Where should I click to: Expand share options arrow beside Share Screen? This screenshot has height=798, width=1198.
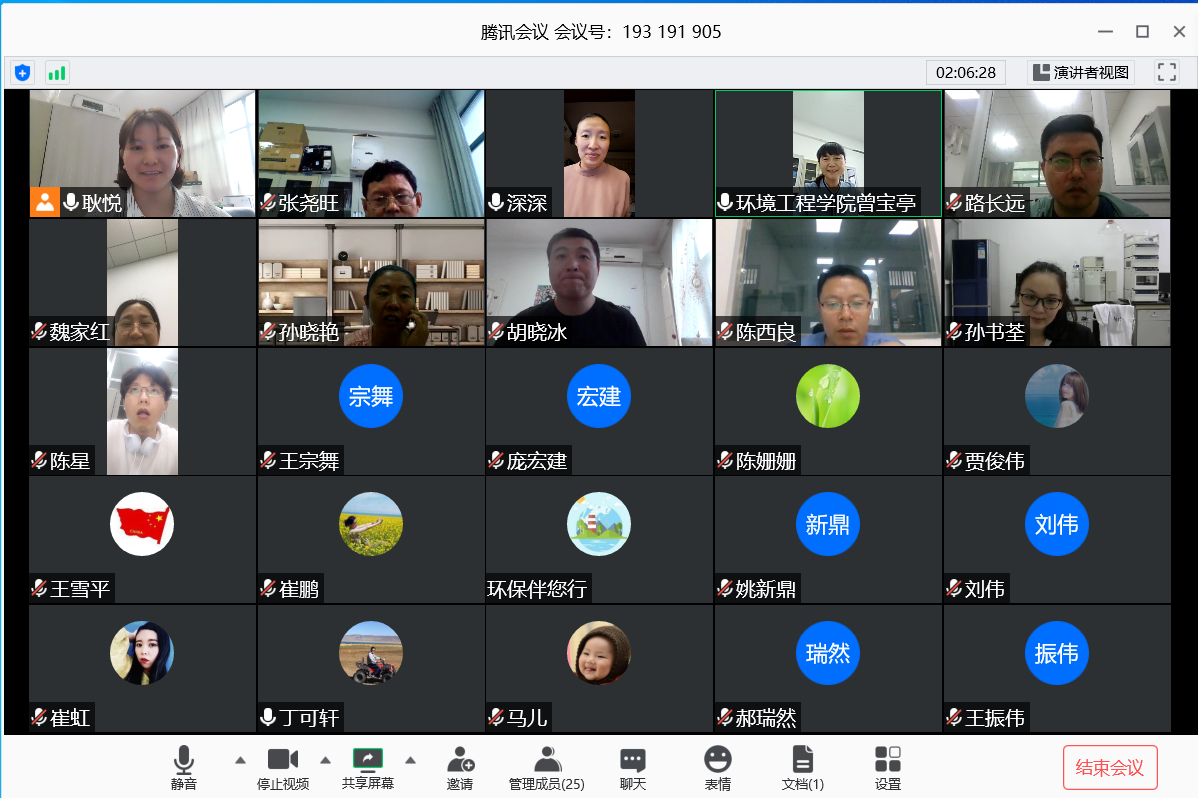(x=410, y=760)
